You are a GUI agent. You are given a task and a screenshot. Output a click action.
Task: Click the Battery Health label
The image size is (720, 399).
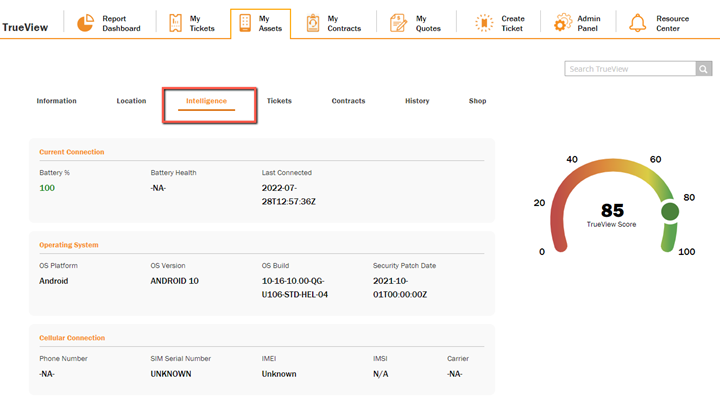point(173,173)
